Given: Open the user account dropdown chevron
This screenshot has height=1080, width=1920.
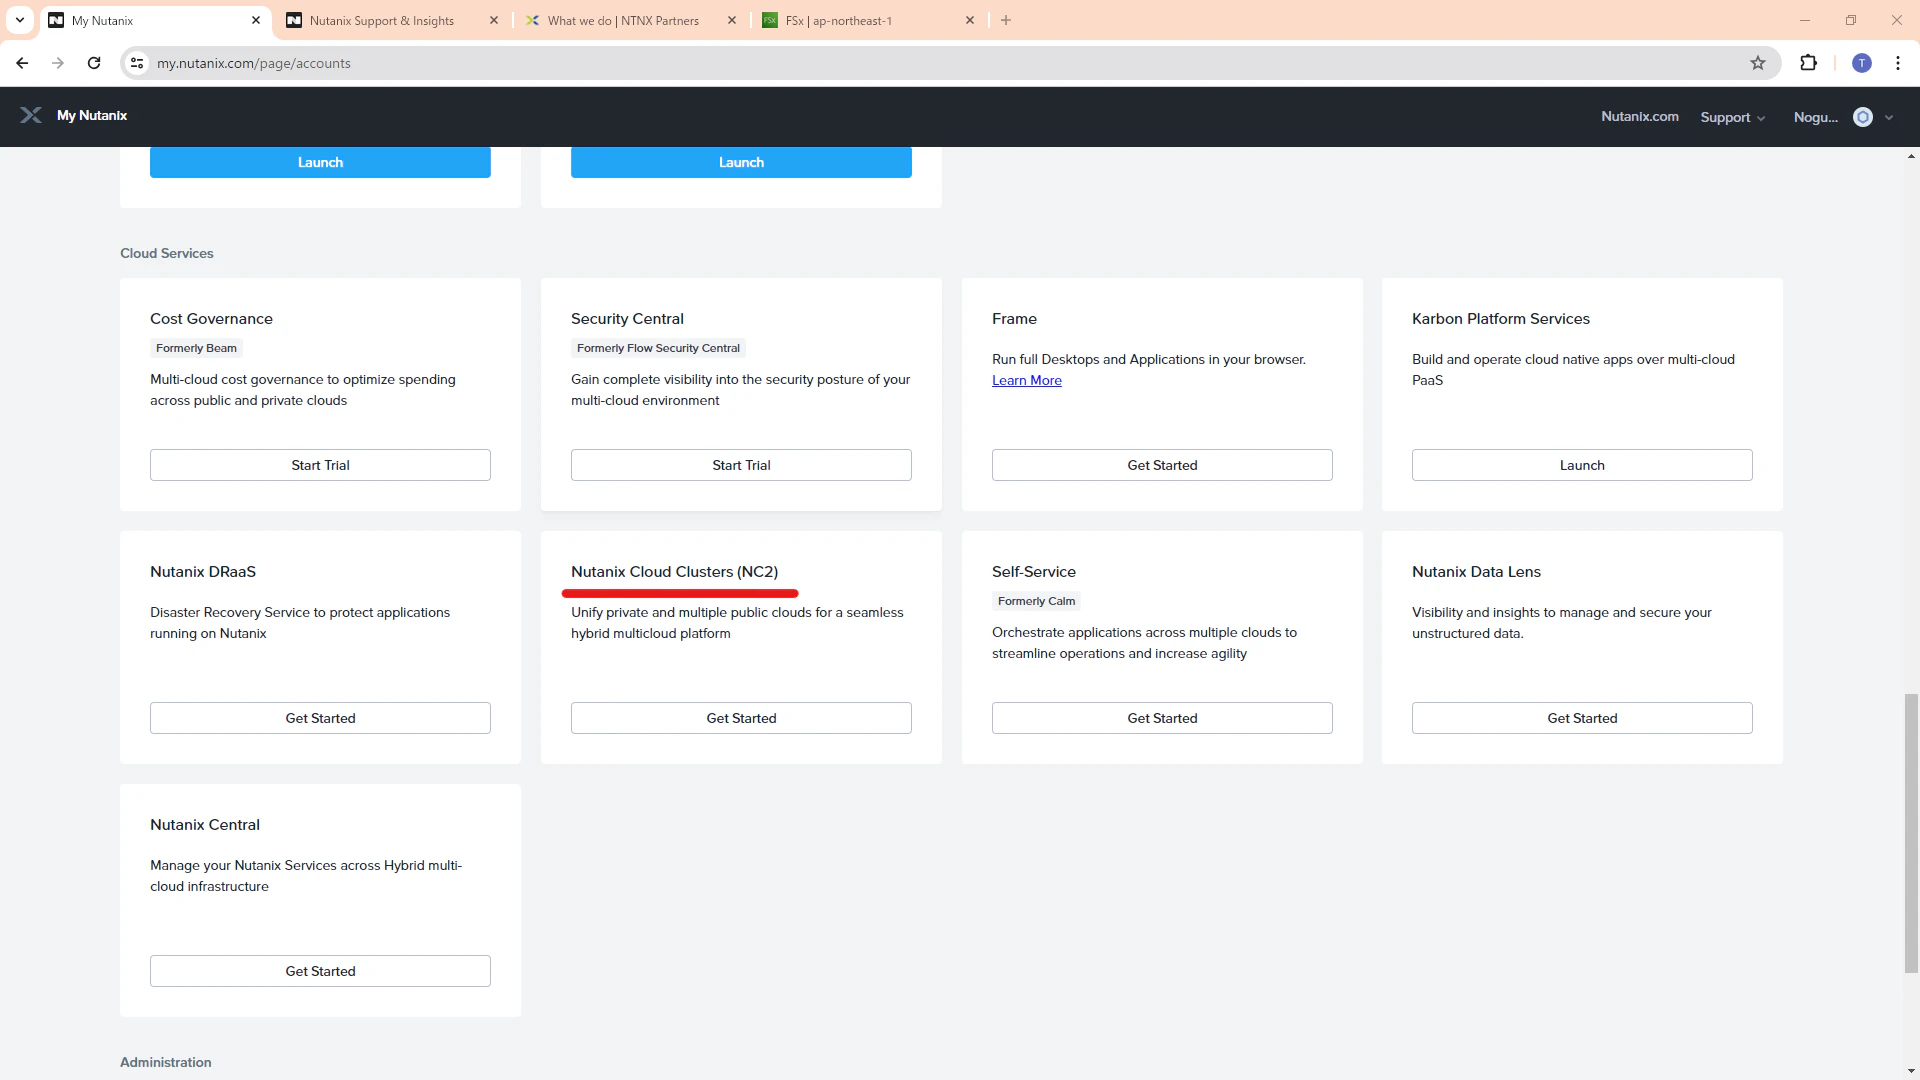Looking at the screenshot, I should (1889, 117).
